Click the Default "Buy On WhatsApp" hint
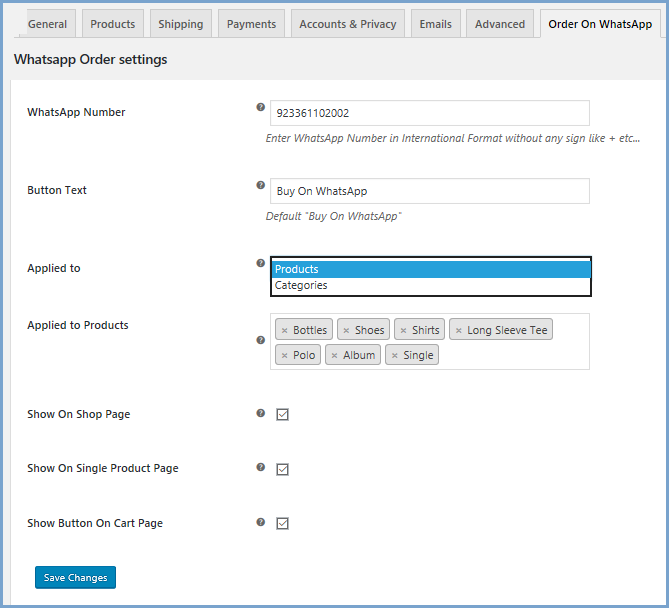The width and height of the screenshot is (669, 608). point(333,216)
